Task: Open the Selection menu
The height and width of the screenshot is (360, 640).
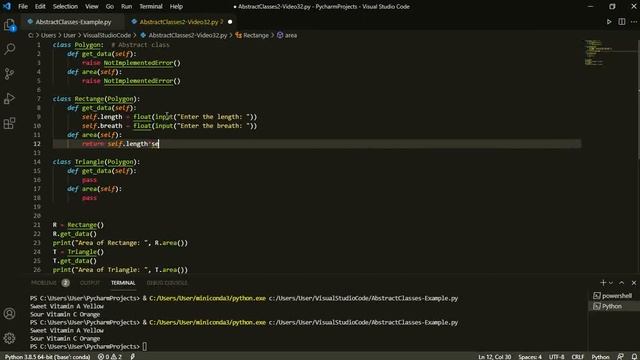Action: (x=65, y=7)
